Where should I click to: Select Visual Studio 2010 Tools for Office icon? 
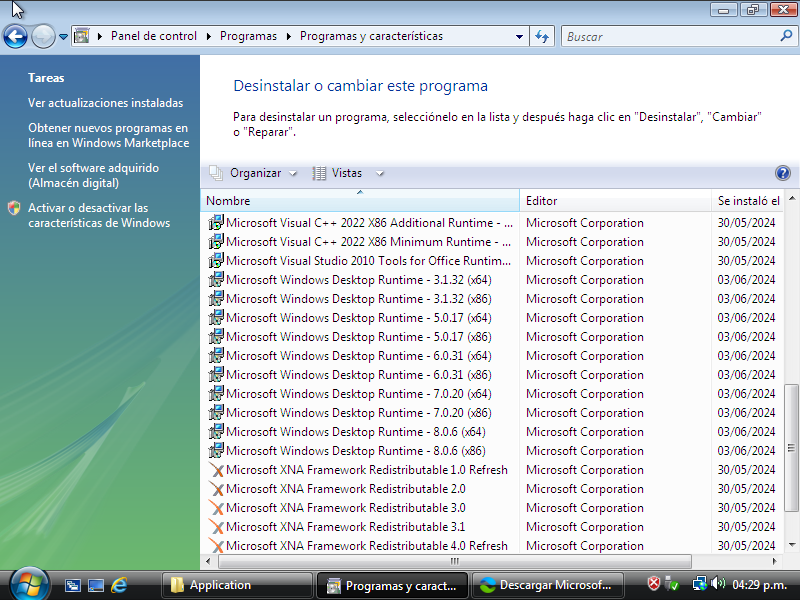[x=216, y=261]
